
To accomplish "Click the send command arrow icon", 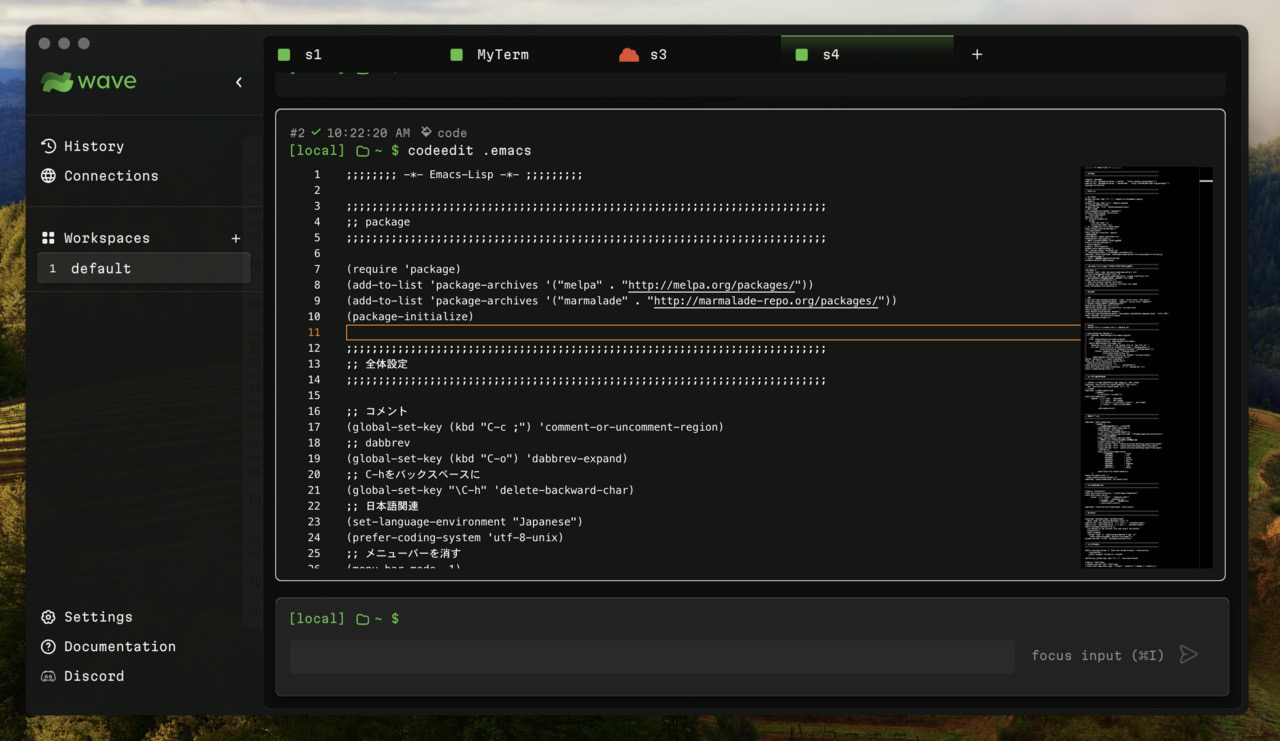I will pos(1188,655).
